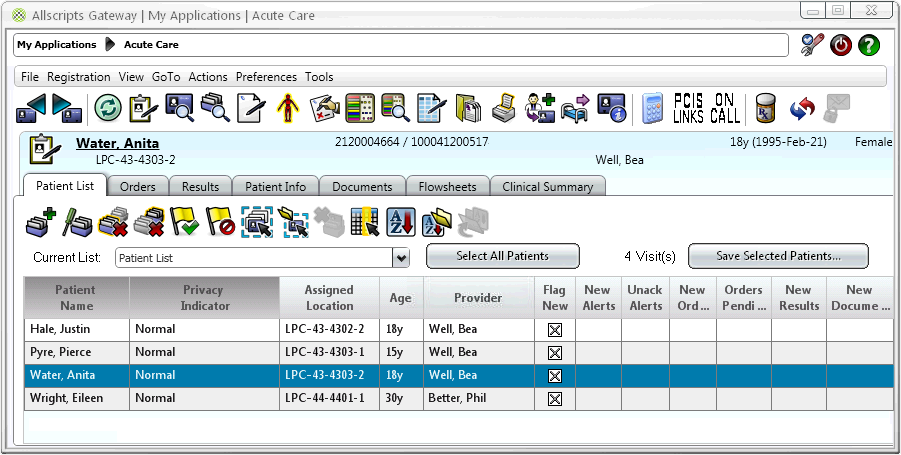
Task: Click the orange human body figure icon
Action: [289, 107]
